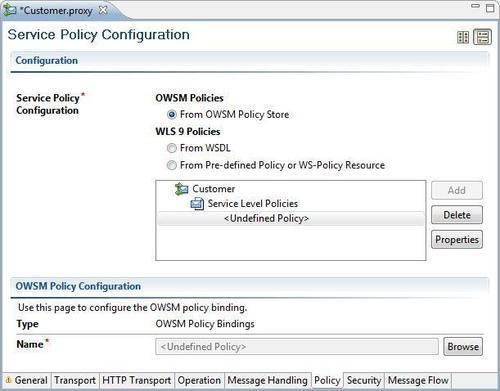Switch to the two-column layout icon
Image resolution: width=500 pixels, height=391 pixels.
click(x=463, y=37)
